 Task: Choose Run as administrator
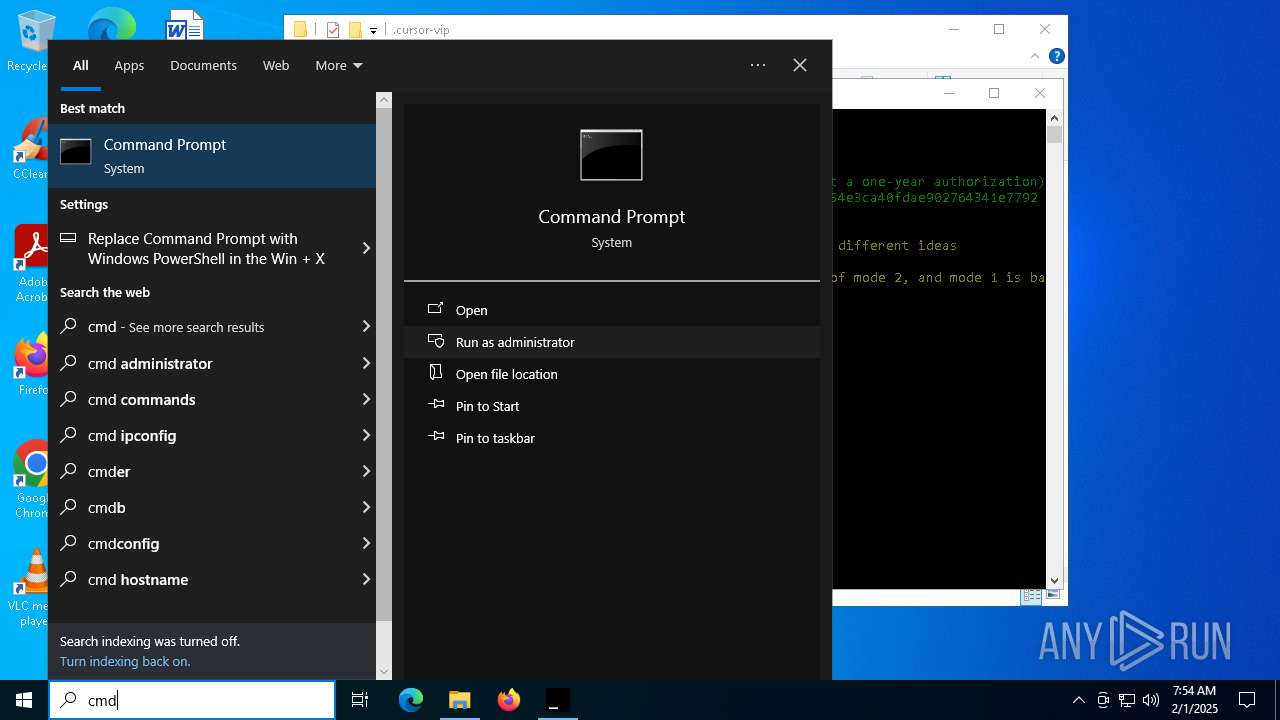[x=612, y=342]
